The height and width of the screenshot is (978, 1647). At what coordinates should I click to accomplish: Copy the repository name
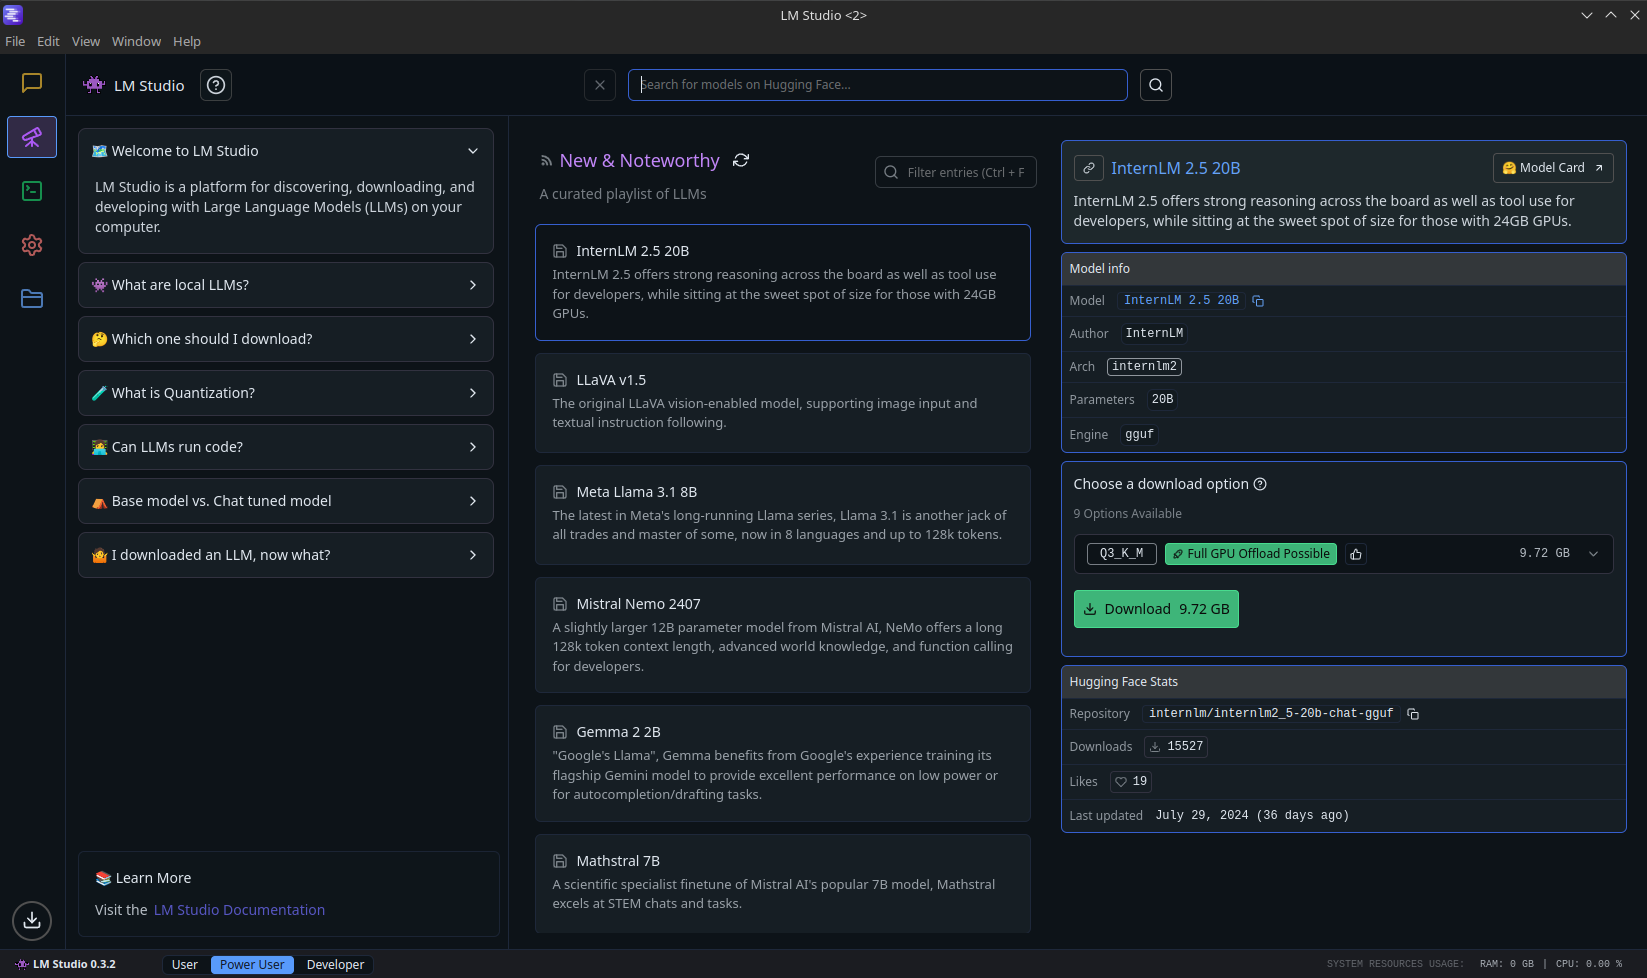(x=1413, y=714)
